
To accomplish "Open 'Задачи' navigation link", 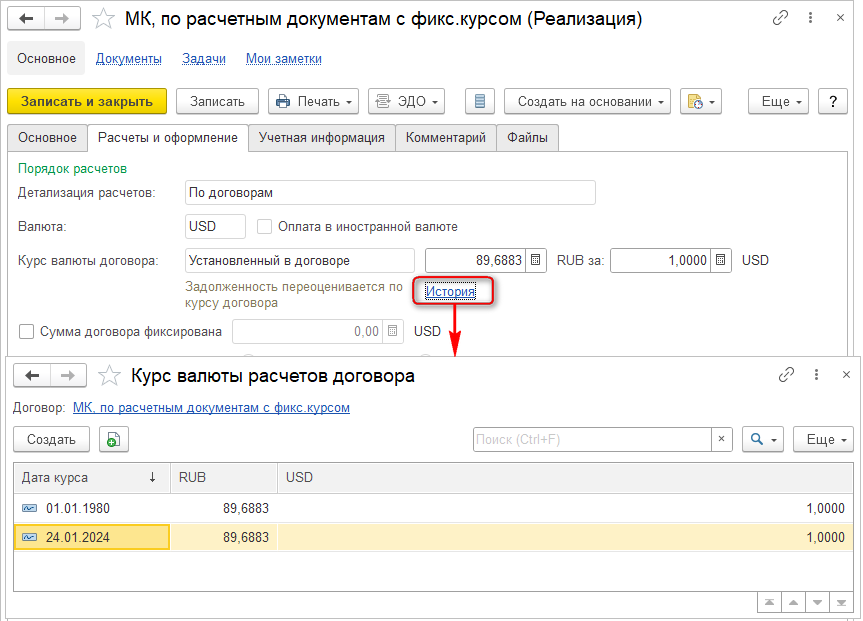I will tap(204, 58).
